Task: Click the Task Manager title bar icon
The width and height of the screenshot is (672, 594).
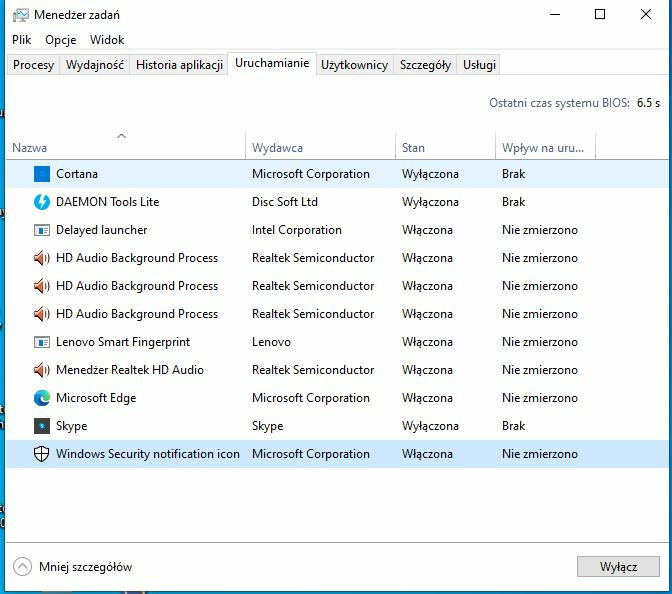Action: pyautogui.click(x=21, y=15)
